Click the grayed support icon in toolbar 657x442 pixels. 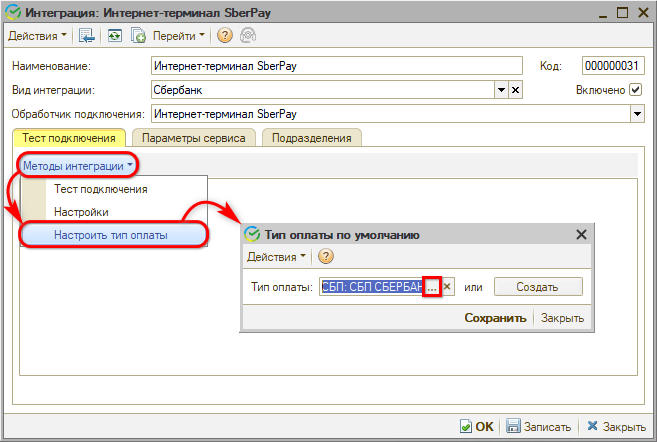(x=248, y=36)
